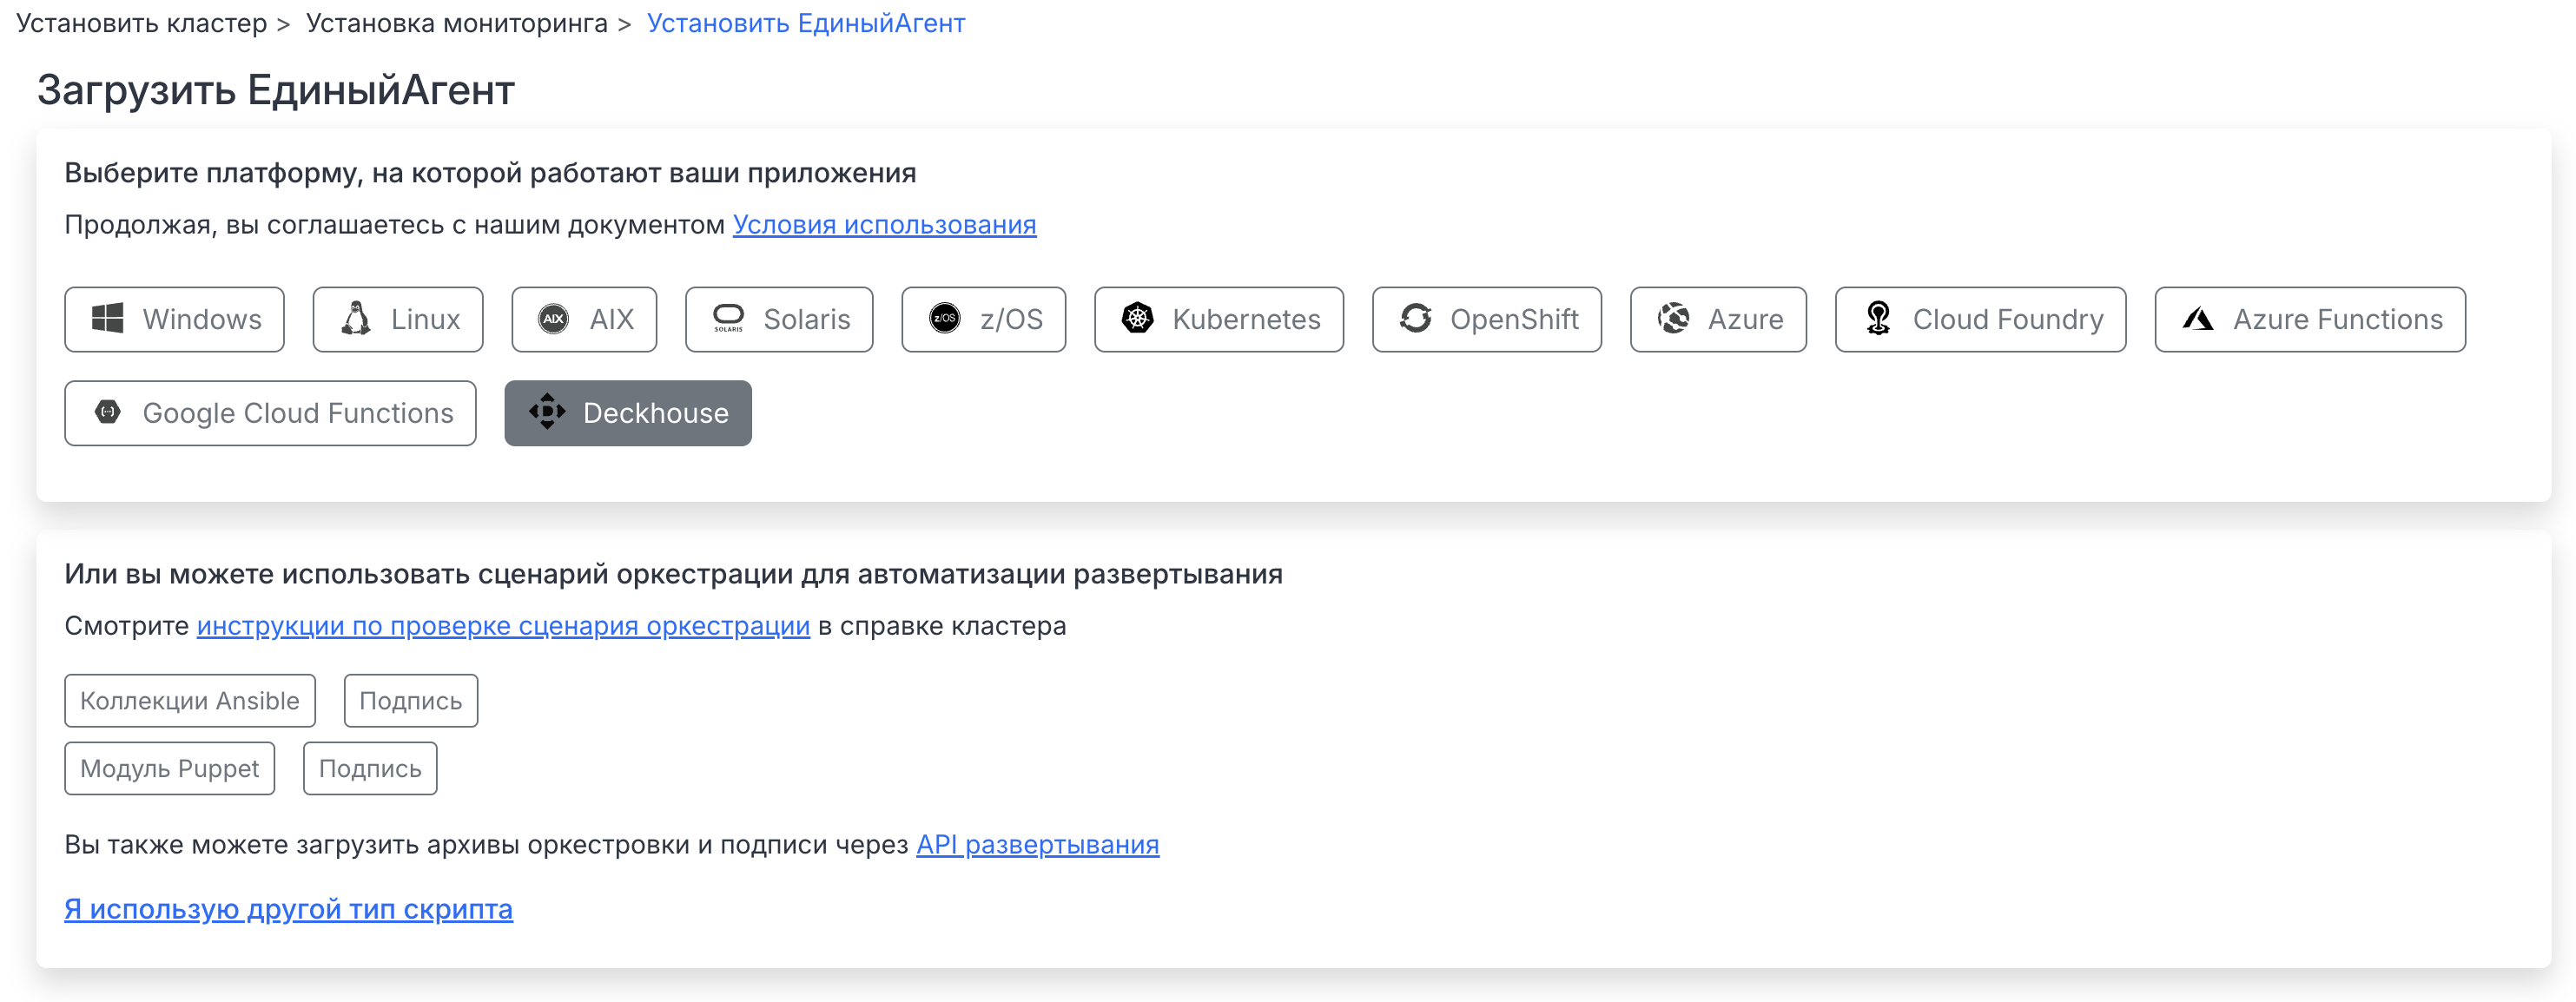
Task: Open the Условия использования link
Action: coord(884,224)
